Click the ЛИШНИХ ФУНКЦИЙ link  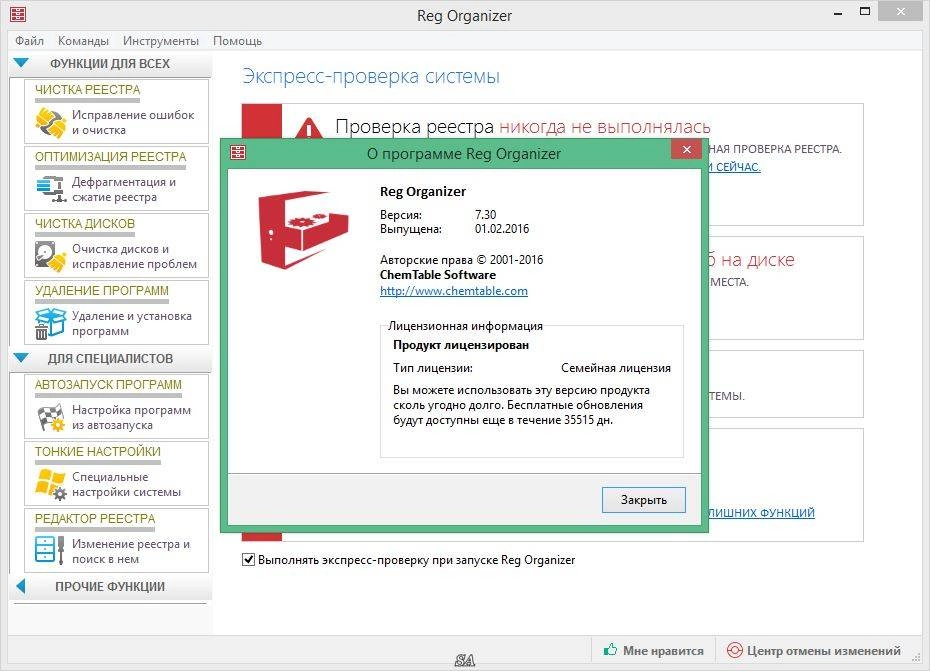(761, 512)
